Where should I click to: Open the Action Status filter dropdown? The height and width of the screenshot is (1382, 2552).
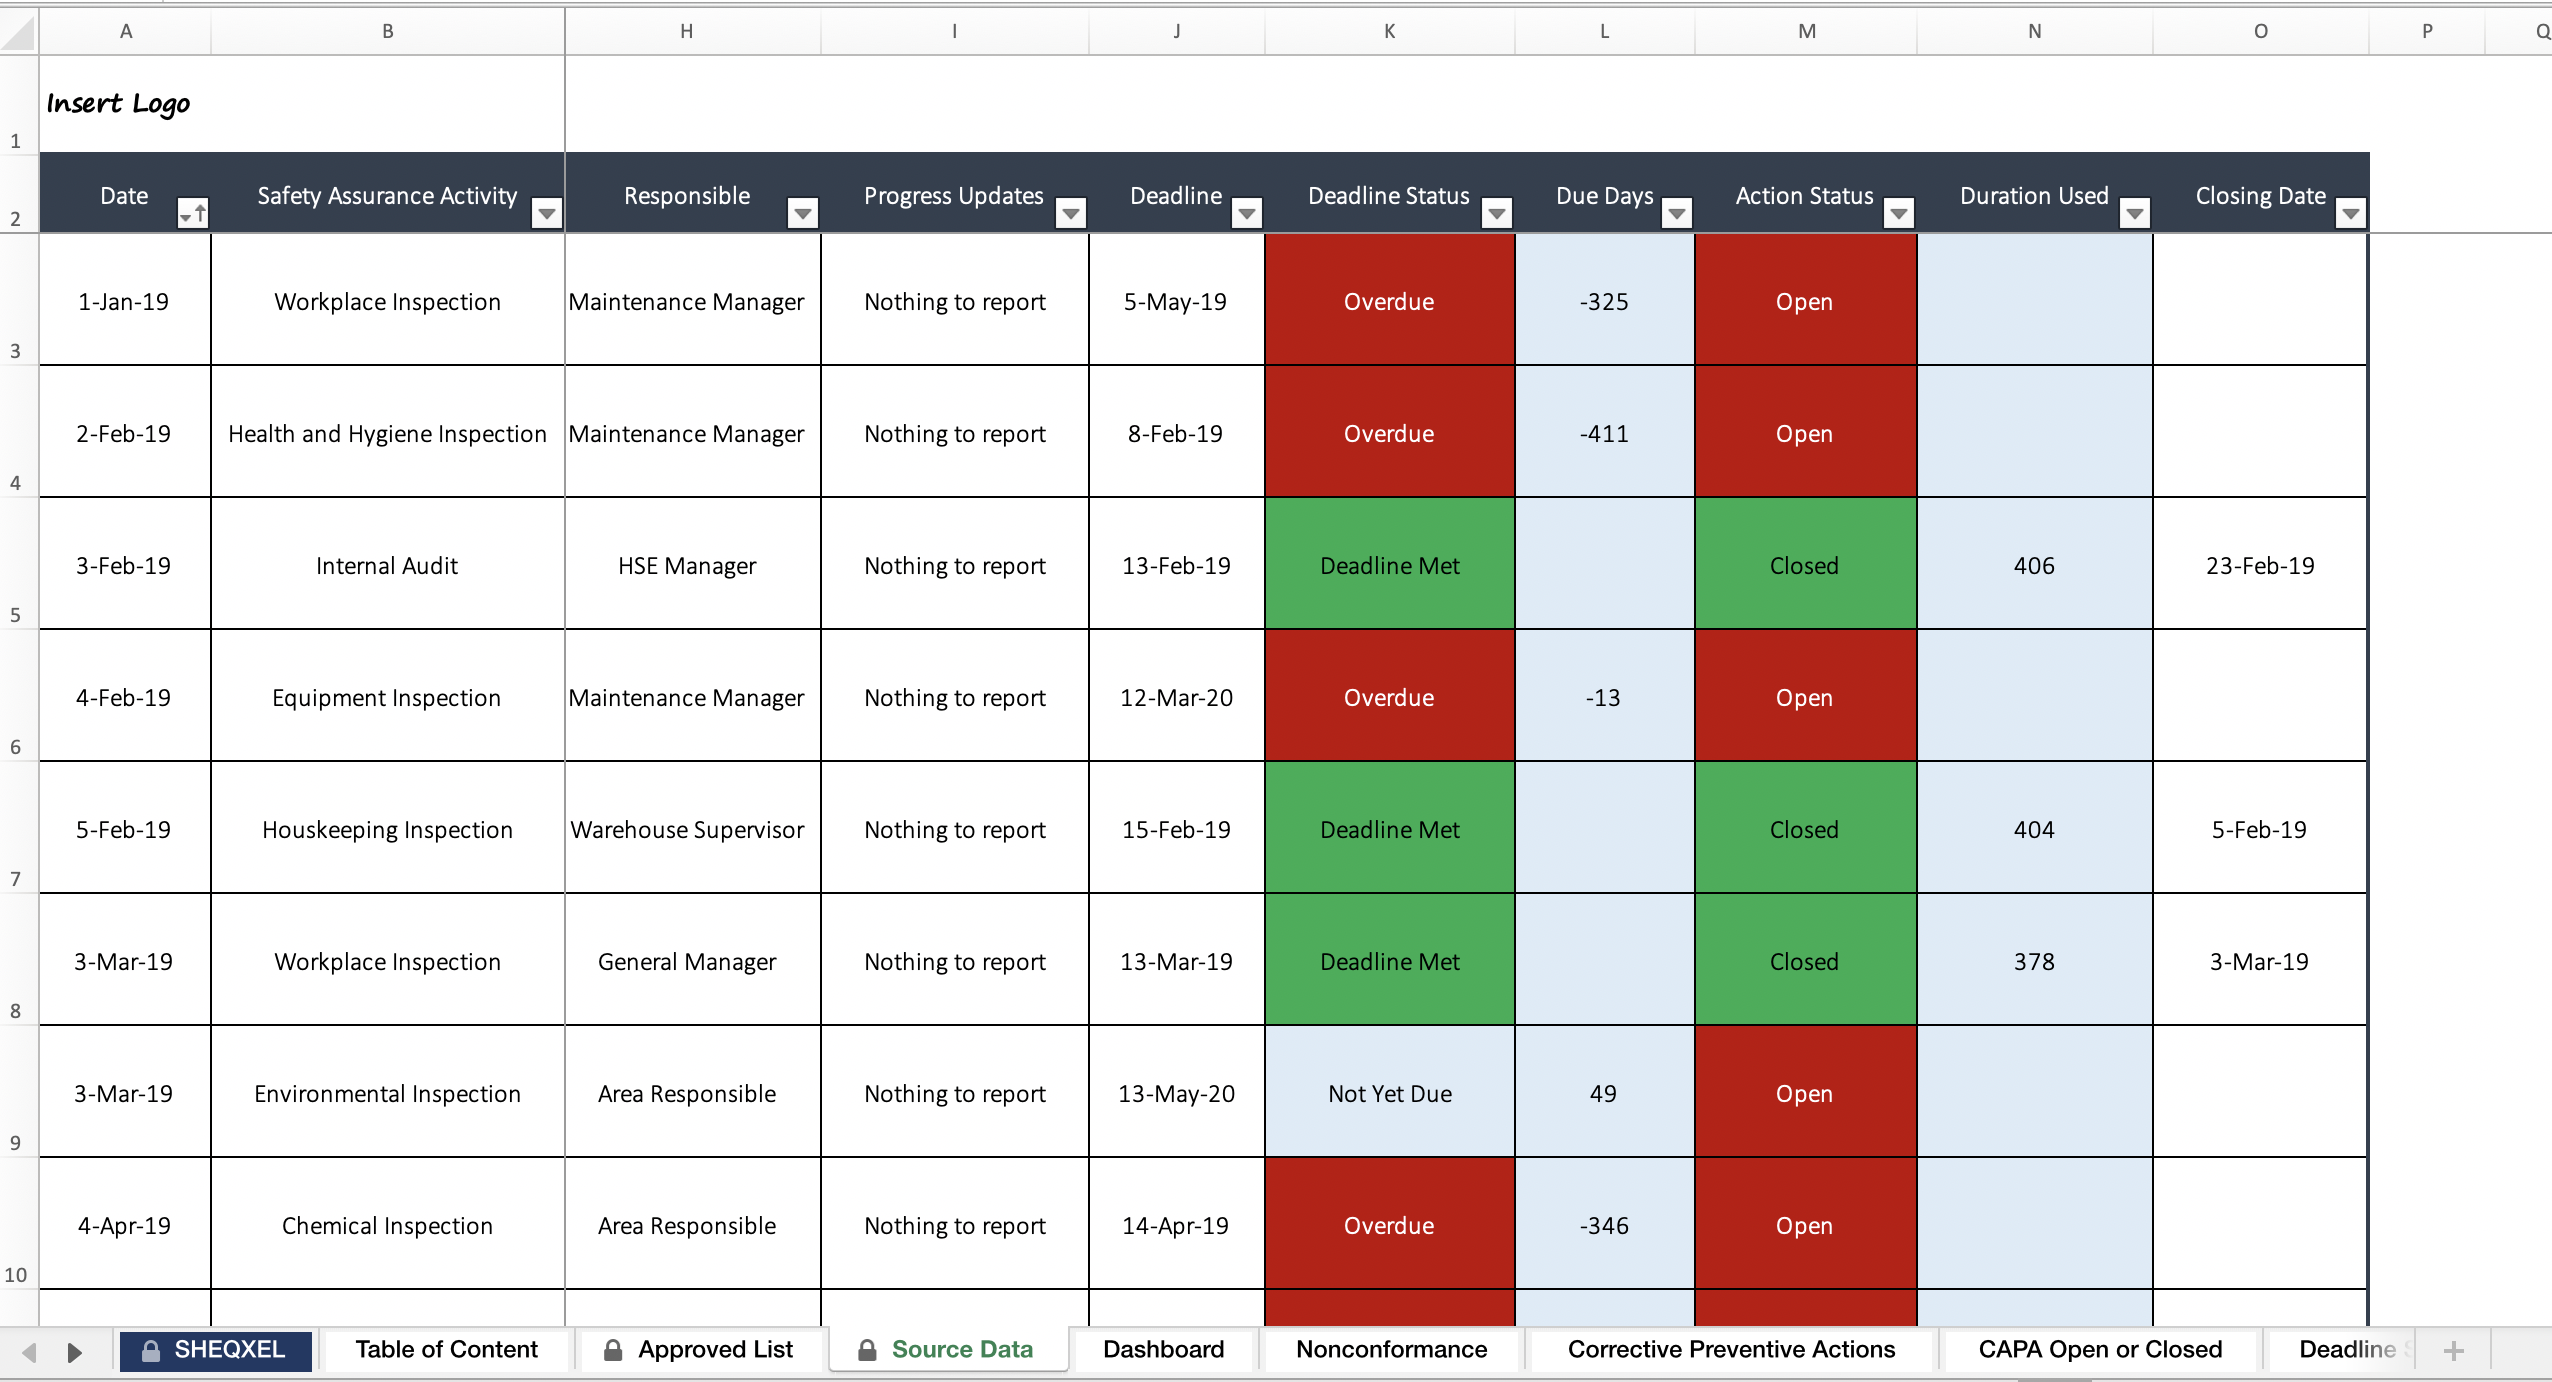coord(1899,212)
